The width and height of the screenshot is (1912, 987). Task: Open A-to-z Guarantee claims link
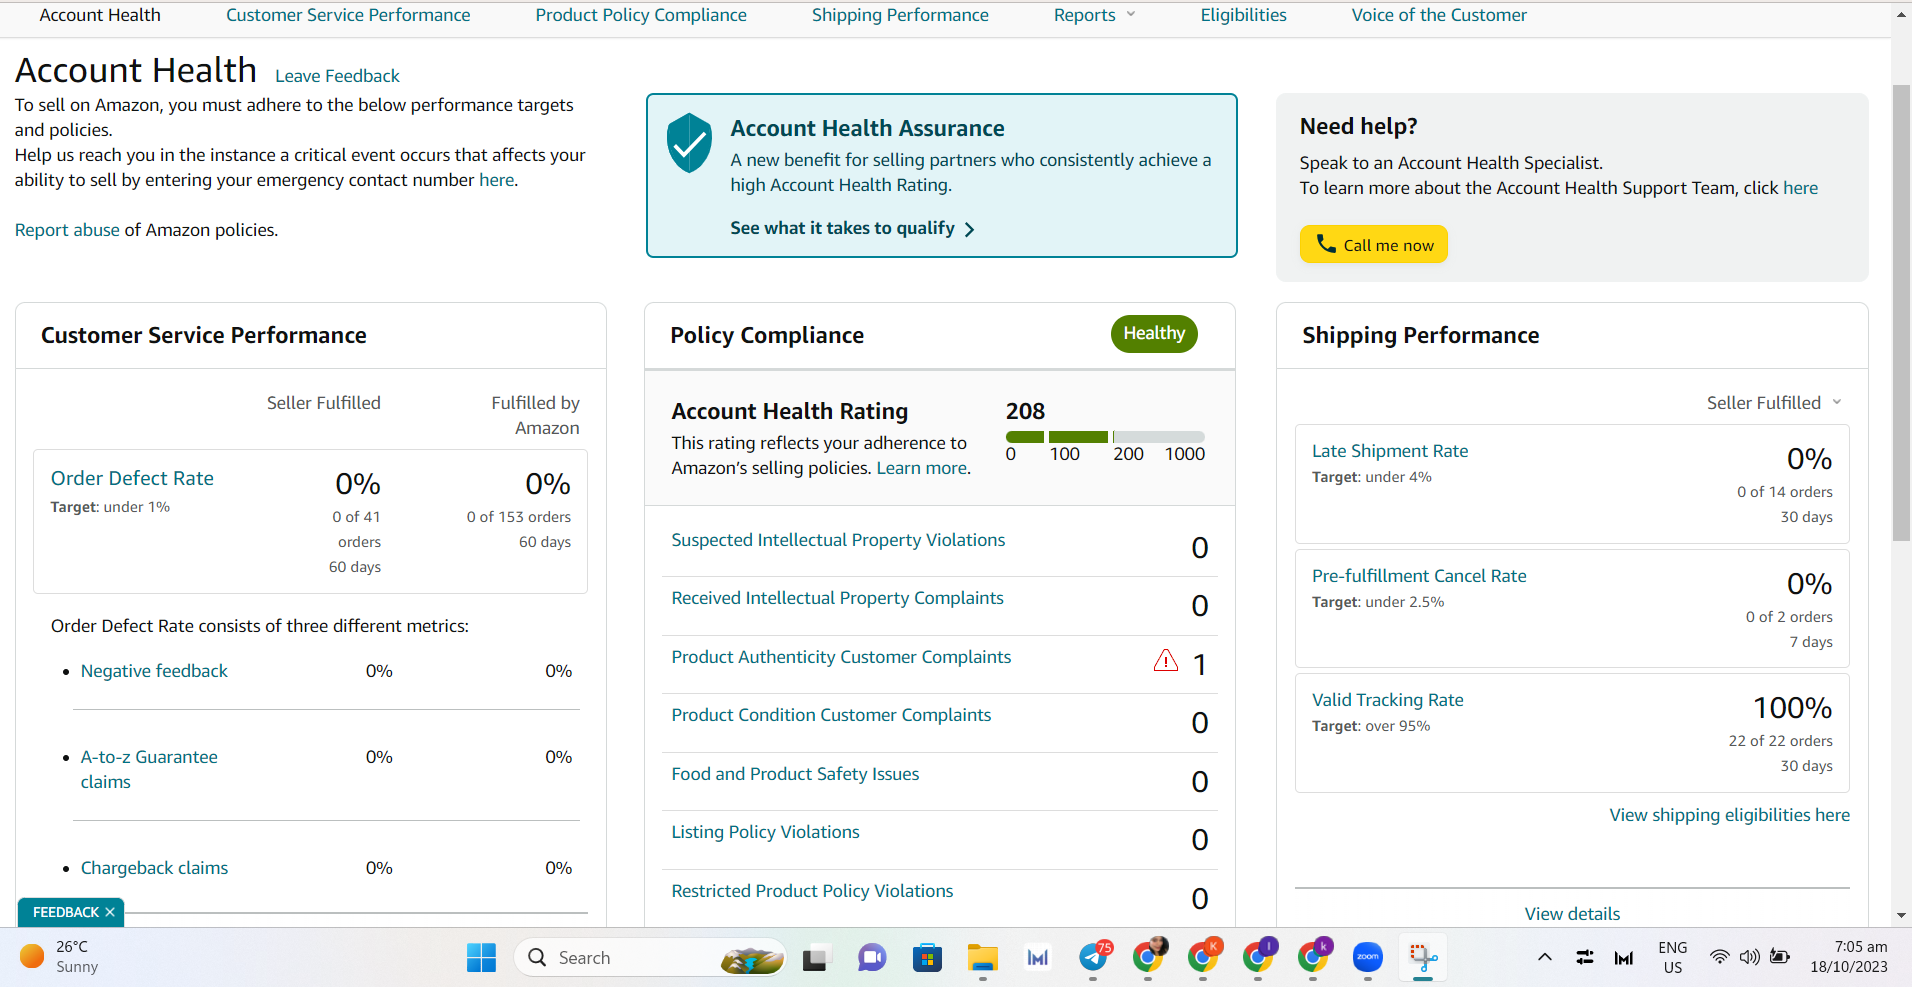click(x=149, y=769)
